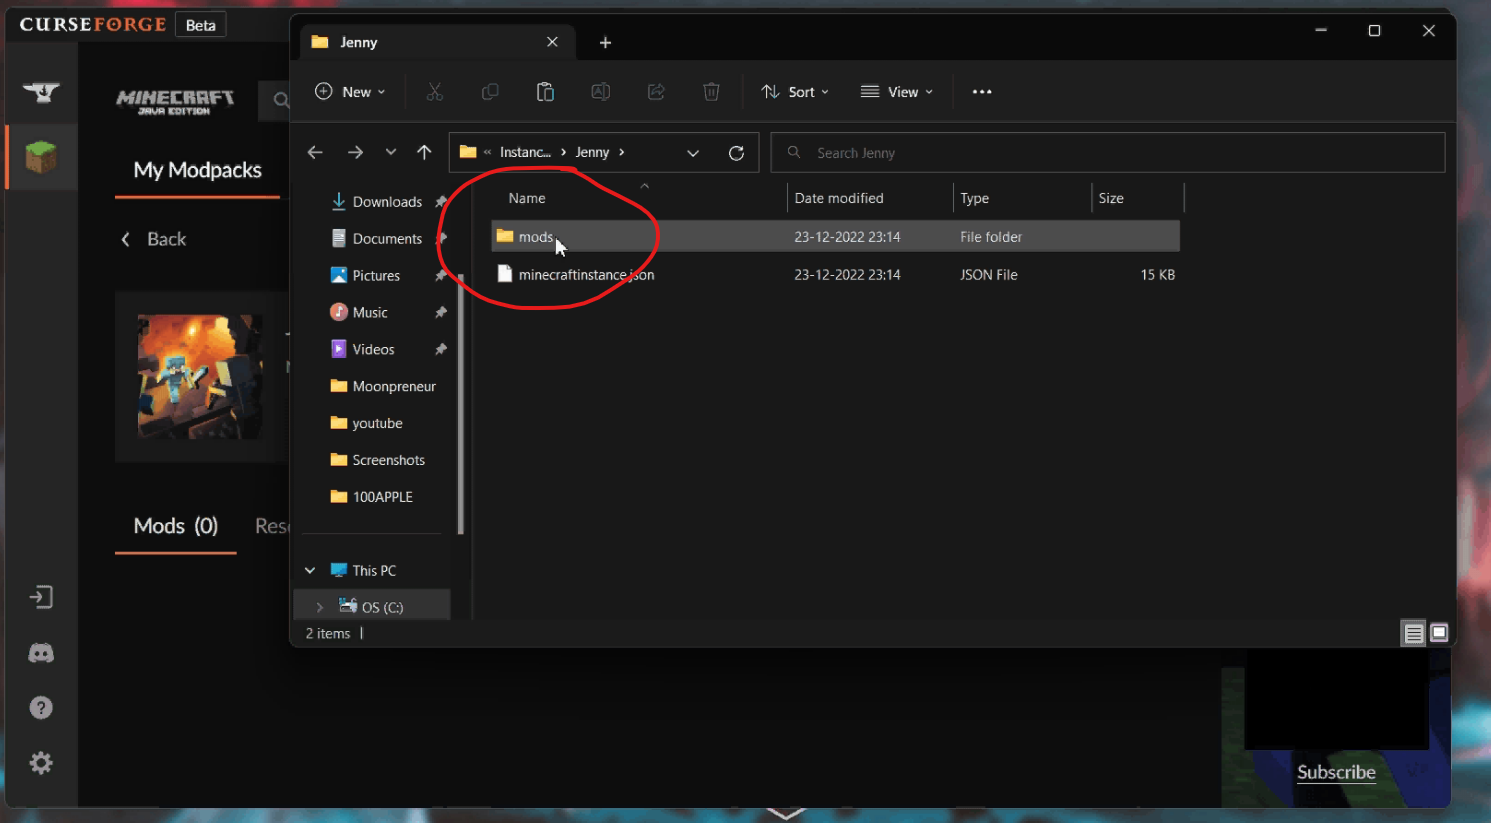Image resolution: width=1491 pixels, height=823 pixels.
Task: Open the See more ellipsis menu
Action: (x=982, y=92)
